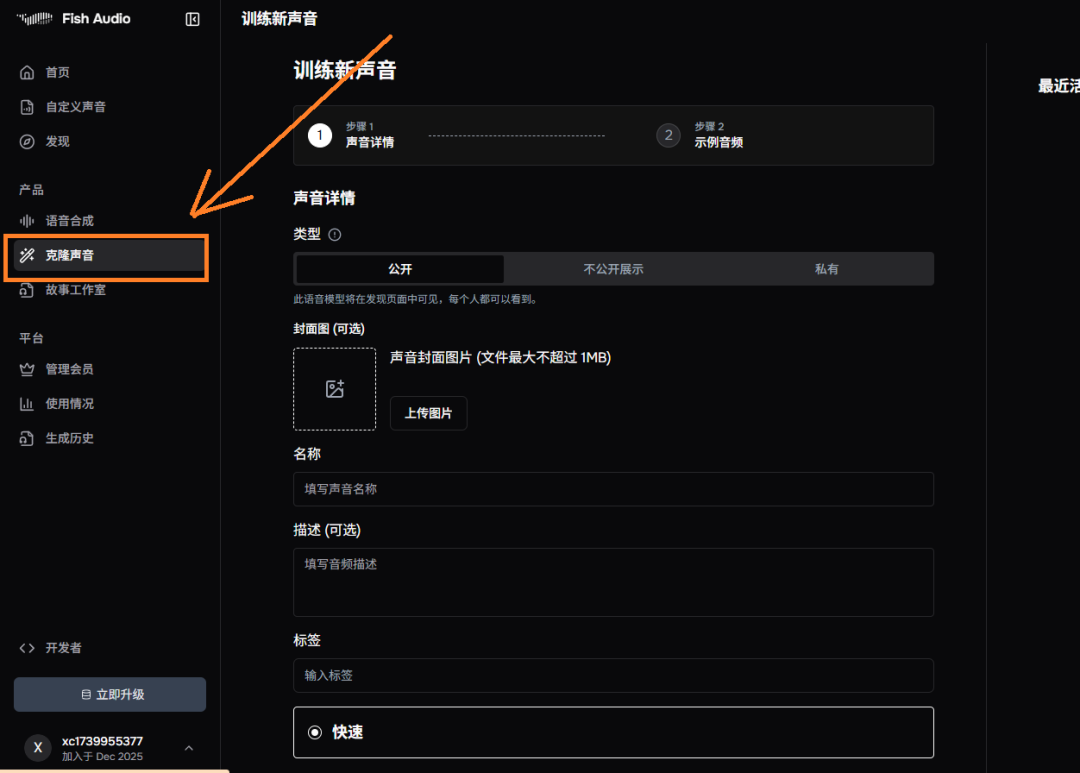Click the image placeholder in cover upload box
The width and height of the screenshot is (1080, 773).
point(335,389)
